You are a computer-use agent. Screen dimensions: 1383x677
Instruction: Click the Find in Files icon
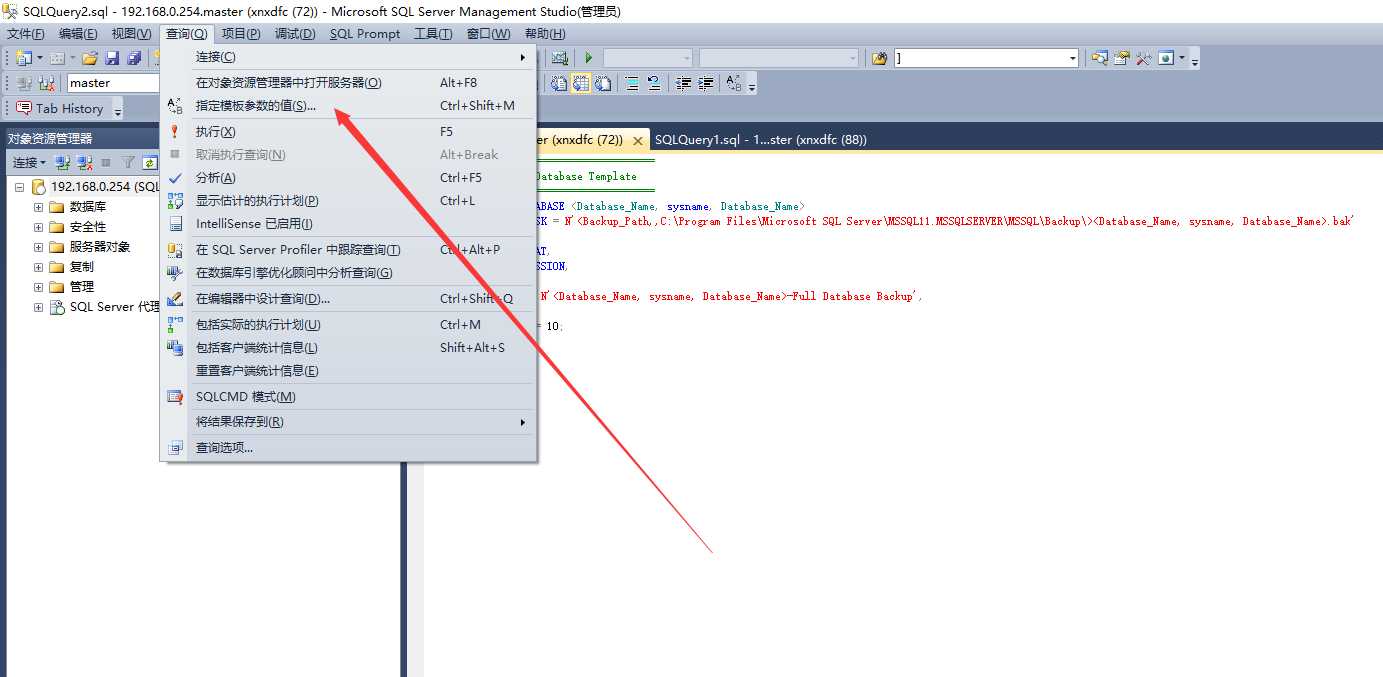pos(879,58)
